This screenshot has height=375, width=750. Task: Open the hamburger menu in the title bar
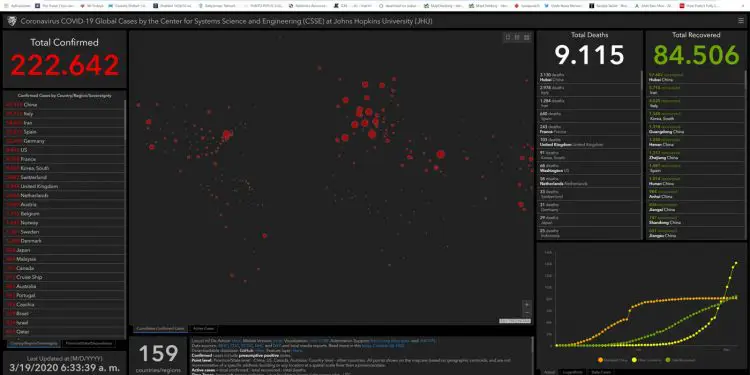point(741,21)
